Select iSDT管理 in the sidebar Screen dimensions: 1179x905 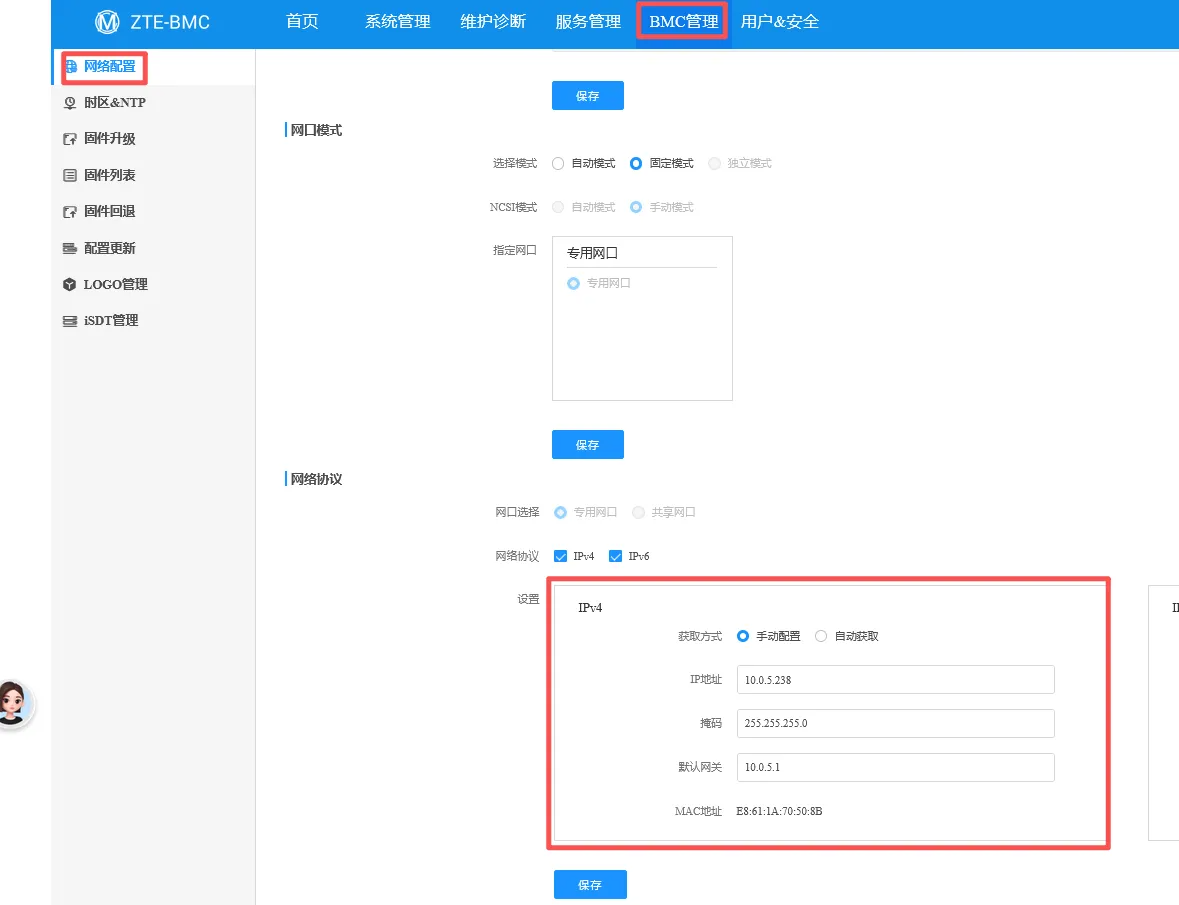(x=111, y=321)
